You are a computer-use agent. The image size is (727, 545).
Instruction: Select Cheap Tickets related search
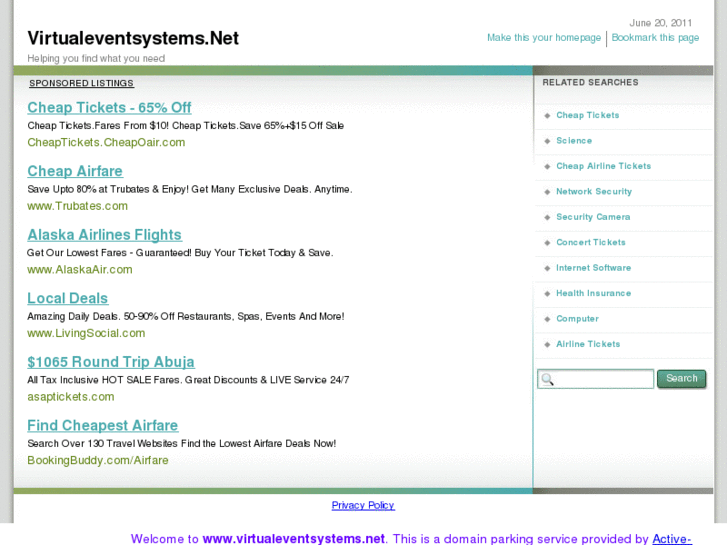point(587,115)
